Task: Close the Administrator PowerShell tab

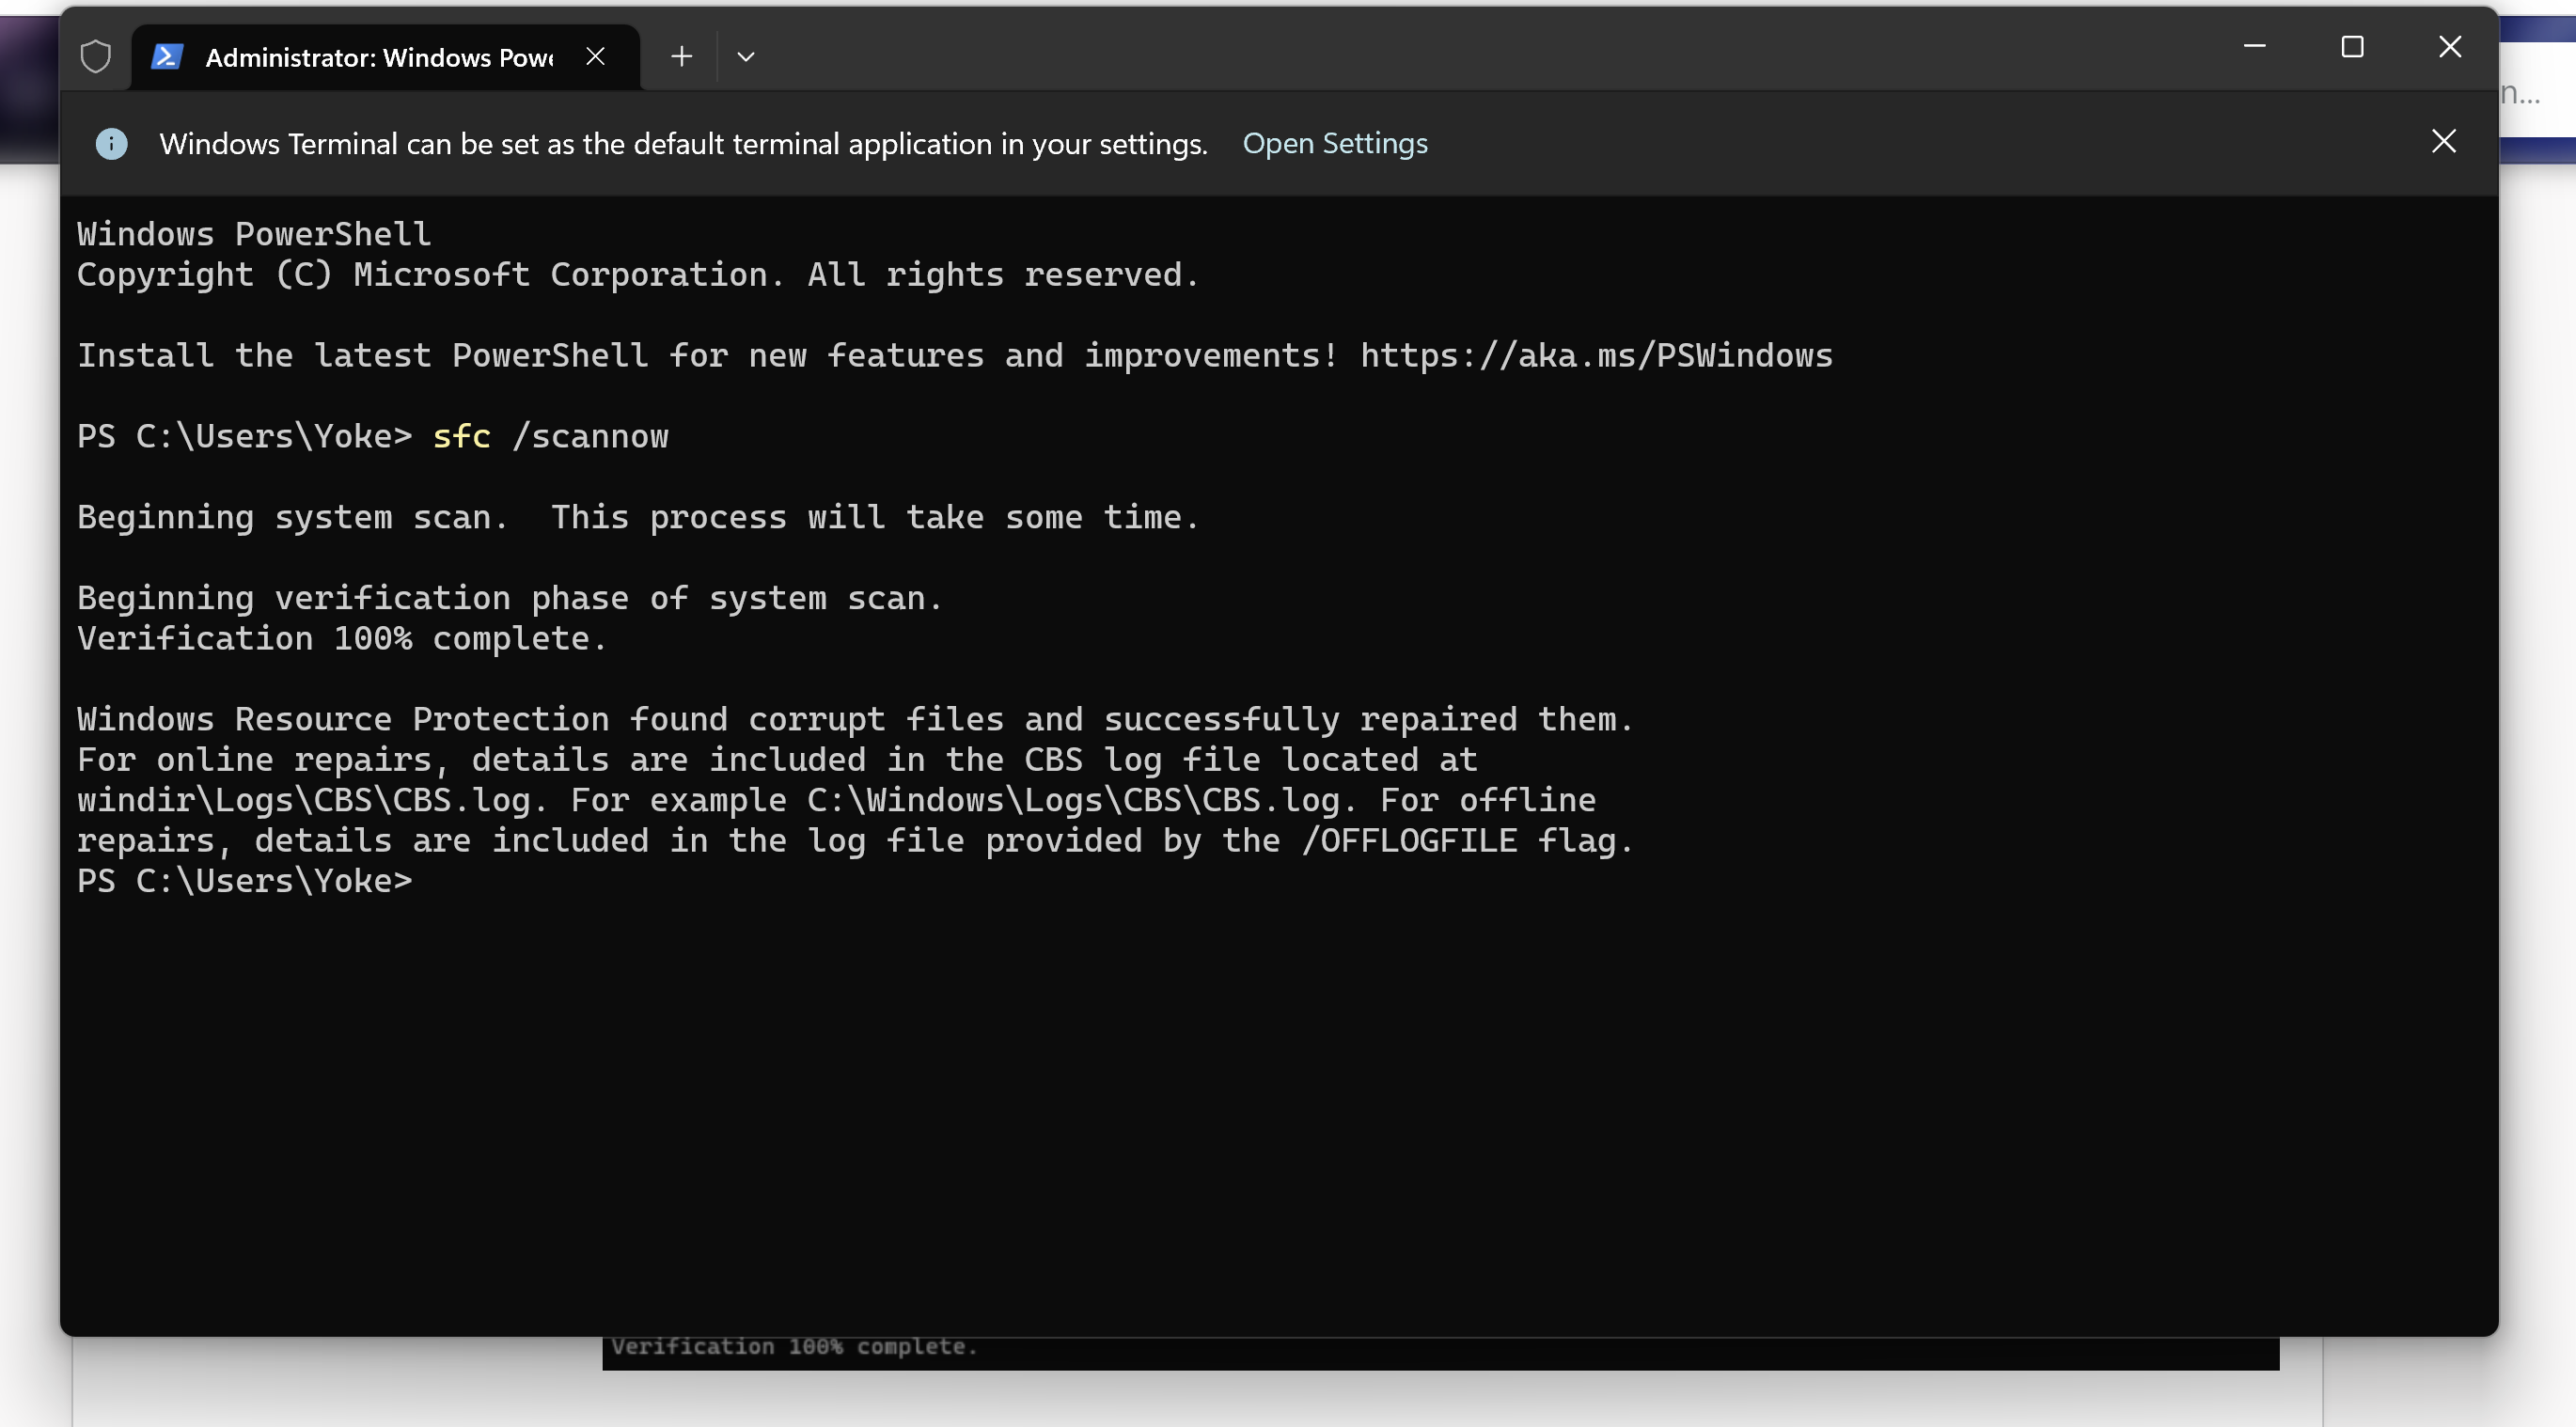Action: coord(596,56)
